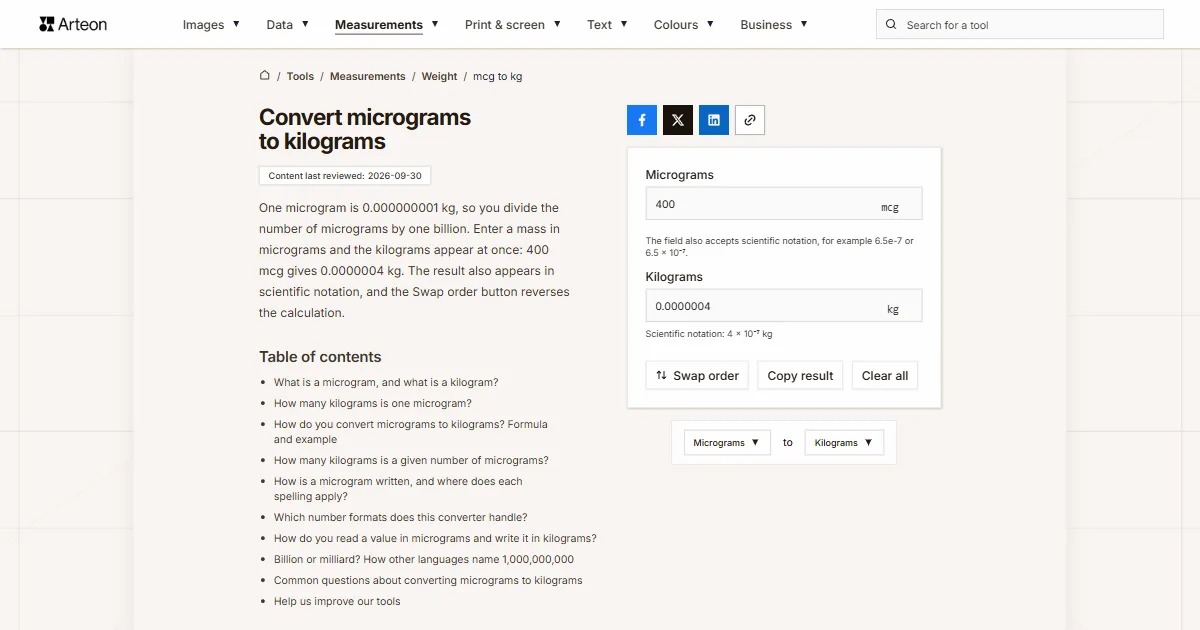Copy page link via chain icon
The width and height of the screenshot is (1200, 630).
click(x=750, y=120)
